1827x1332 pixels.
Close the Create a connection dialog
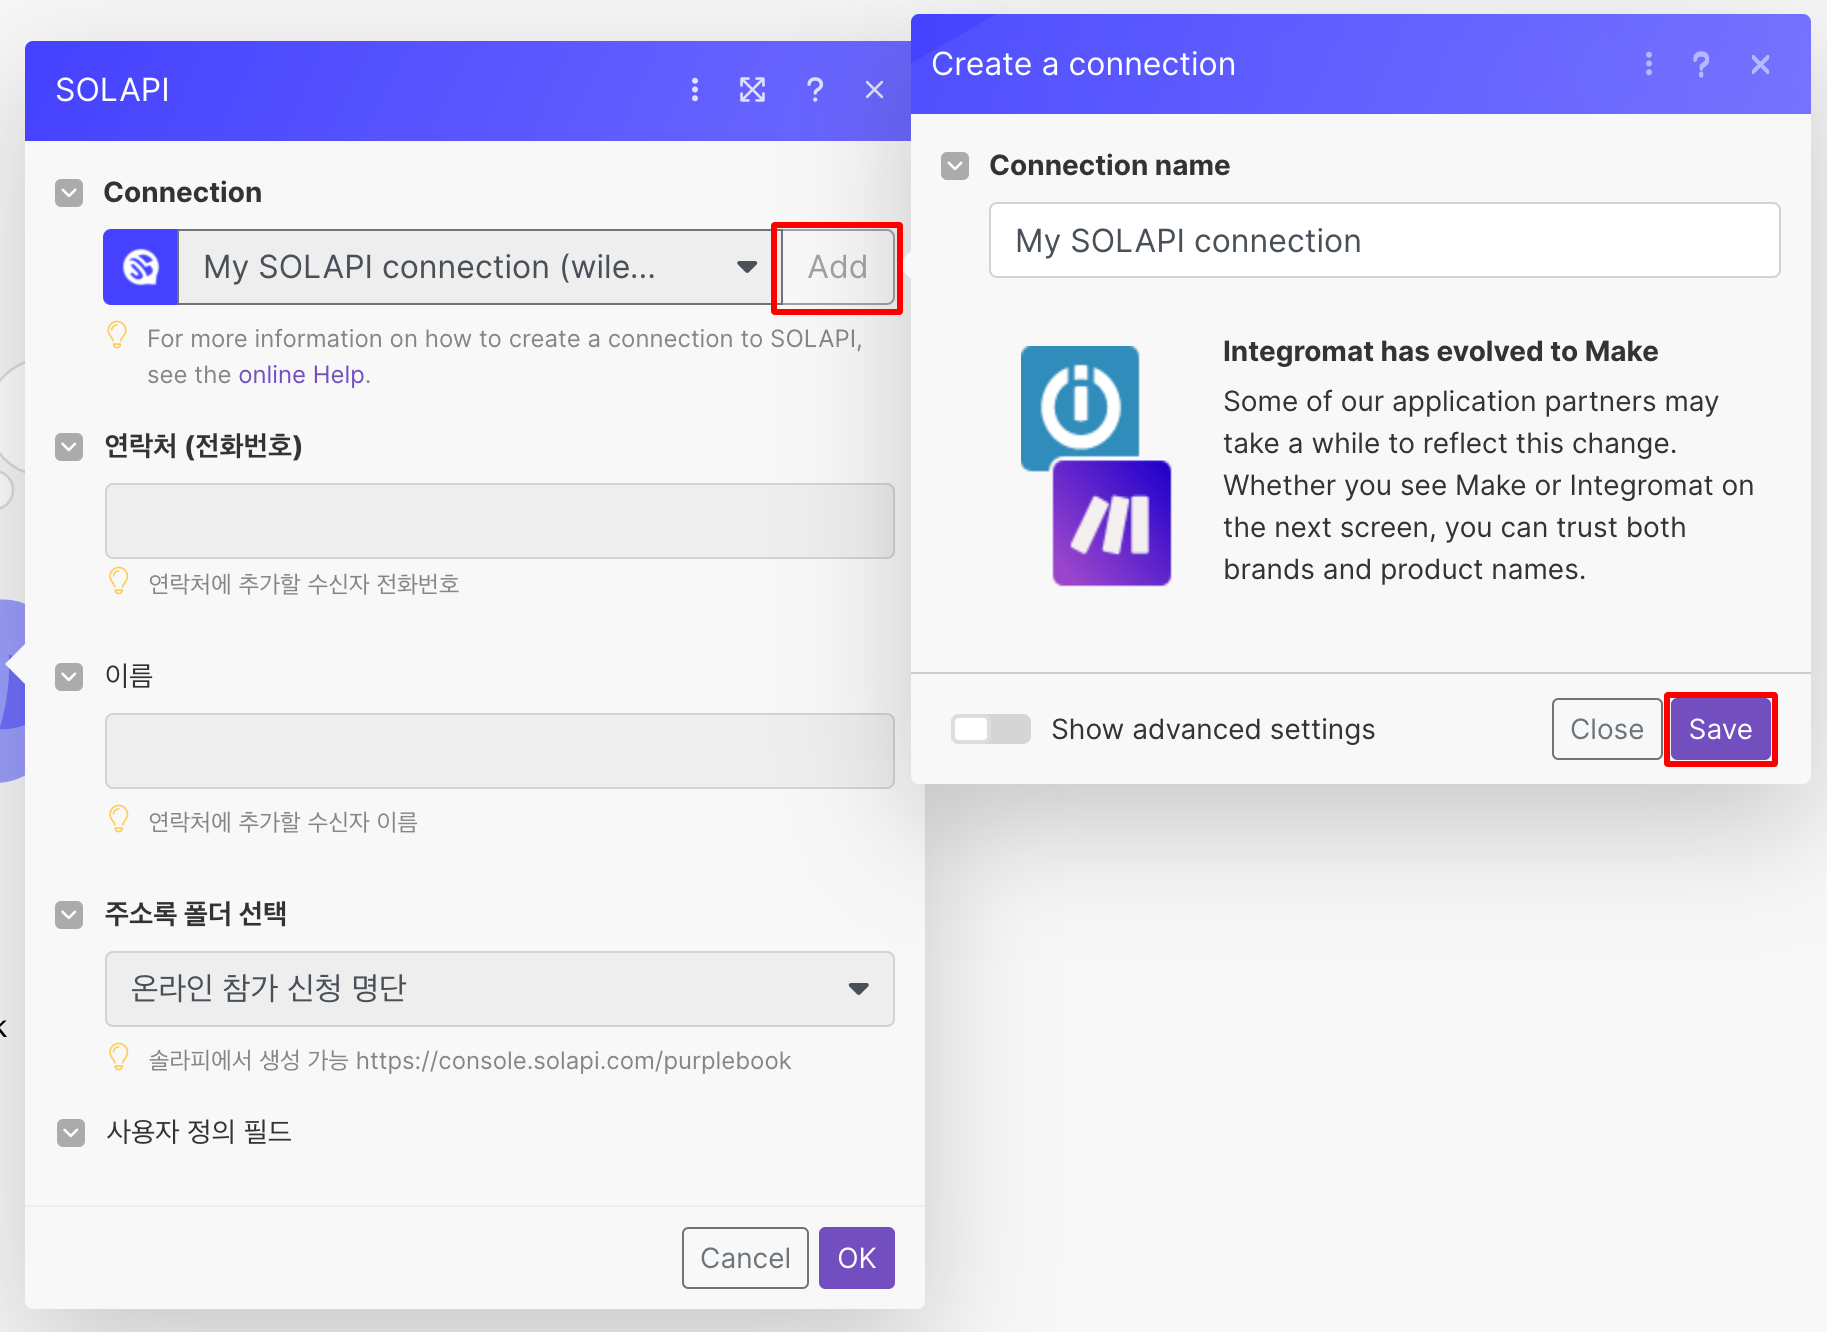tap(1760, 64)
